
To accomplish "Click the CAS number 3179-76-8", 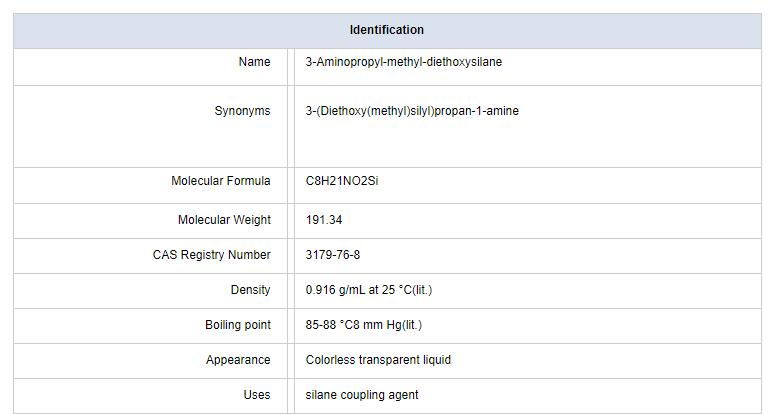I will coord(333,255).
